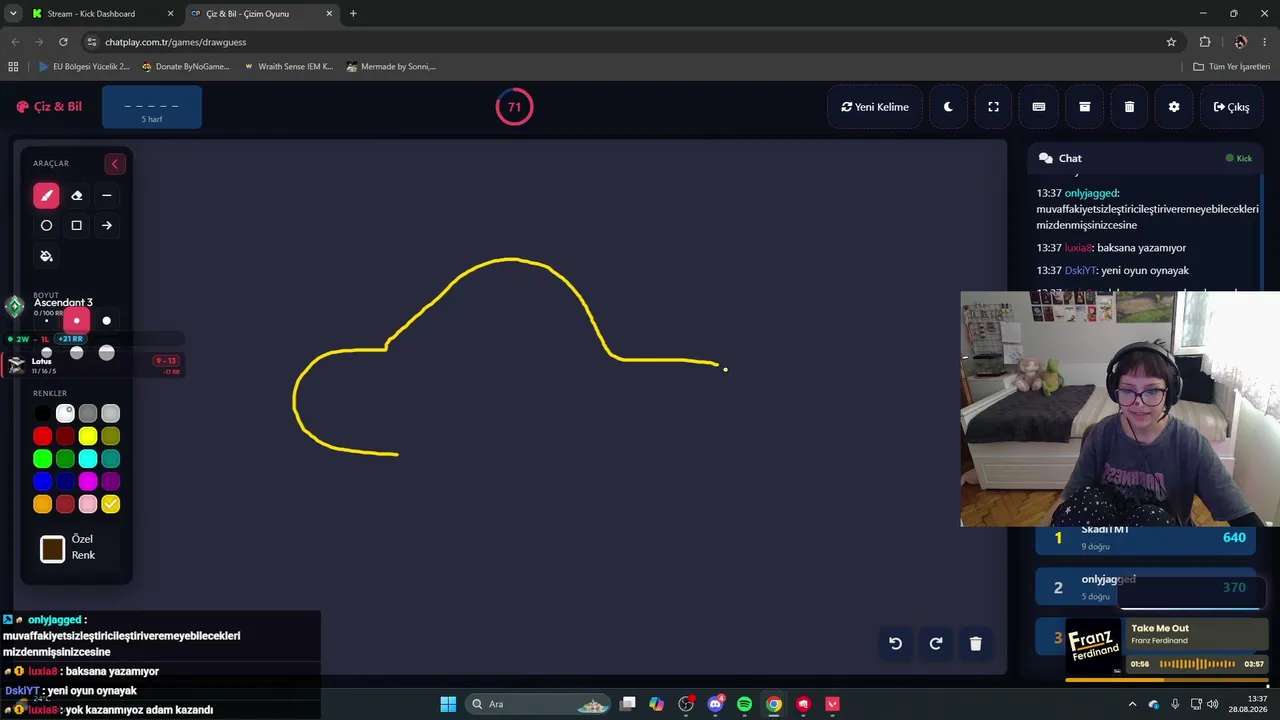Choose the highlighted medium brush size
The width and height of the screenshot is (1280, 720).
(x=76, y=321)
